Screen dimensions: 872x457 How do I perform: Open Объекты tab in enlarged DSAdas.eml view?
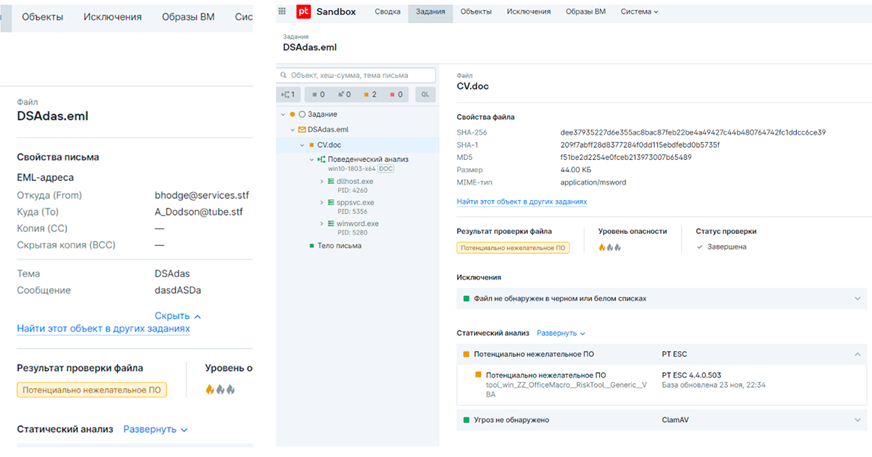click(x=42, y=17)
